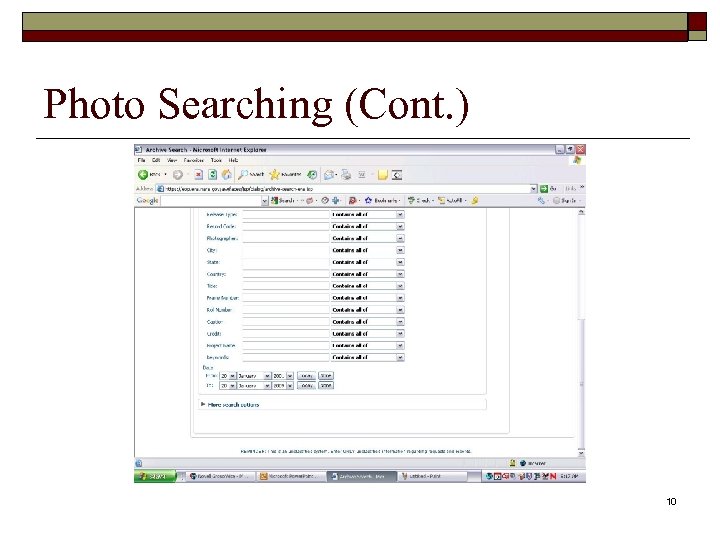Click the City text field
This screenshot has height=540, width=720.
pos(286,250)
